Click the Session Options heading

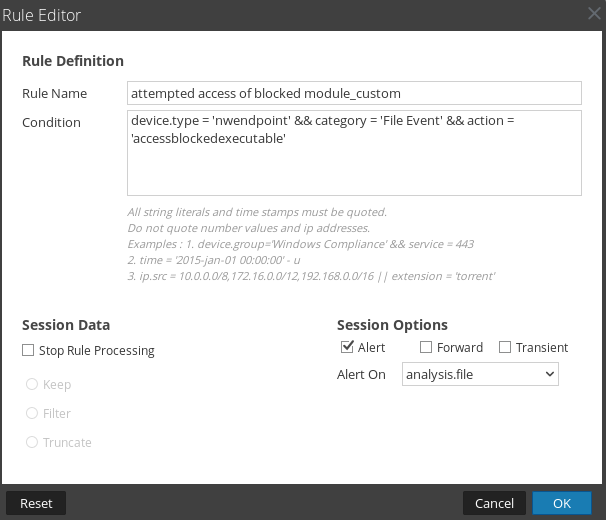tap(392, 325)
